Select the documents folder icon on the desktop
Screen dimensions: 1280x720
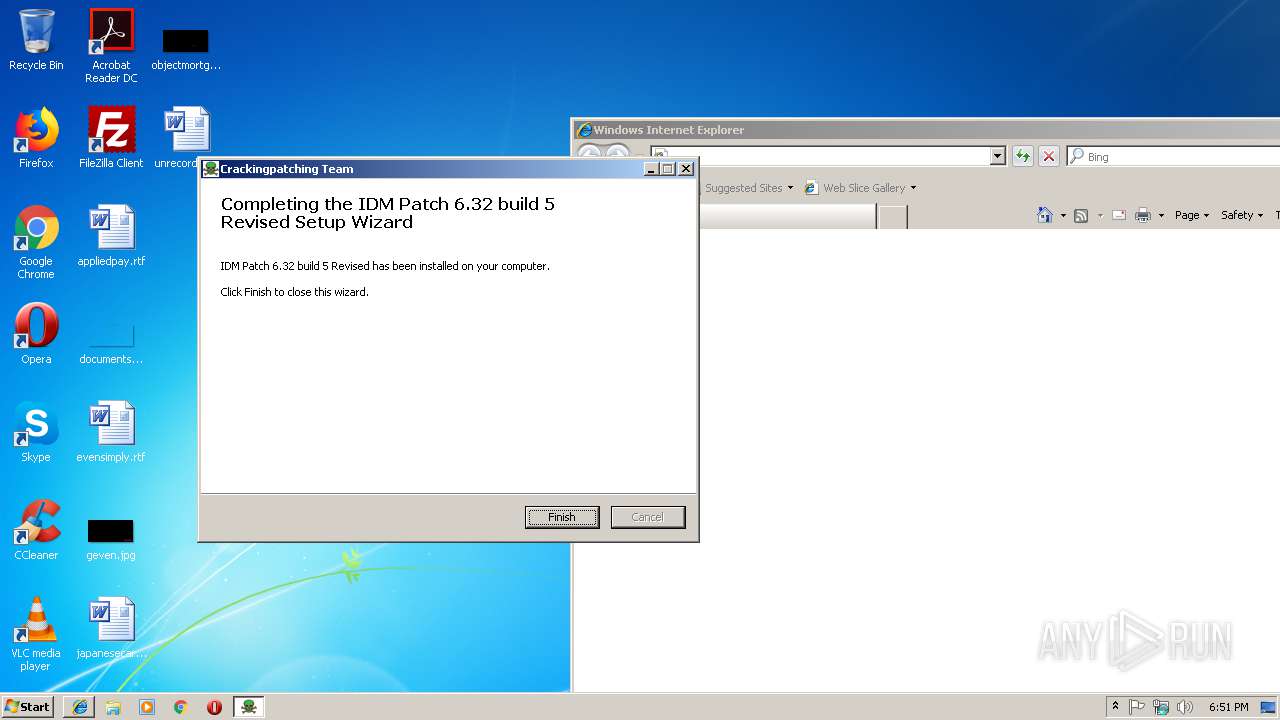click(111, 342)
